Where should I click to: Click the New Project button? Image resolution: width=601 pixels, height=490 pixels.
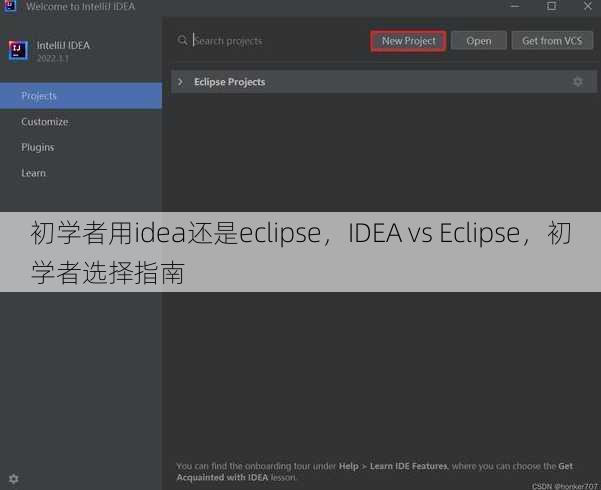[x=408, y=41]
